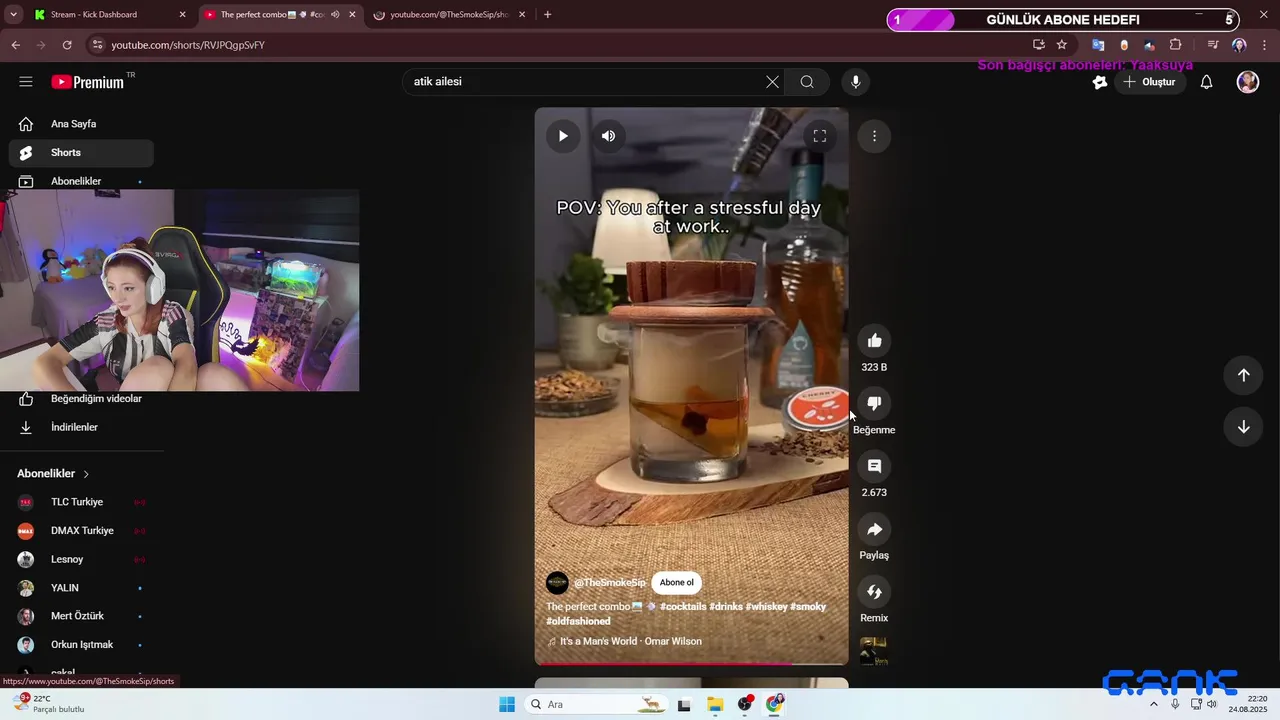Click the search box with 'atik ailesi'
This screenshot has height=720, width=1280.
pyautogui.click(x=585, y=82)
